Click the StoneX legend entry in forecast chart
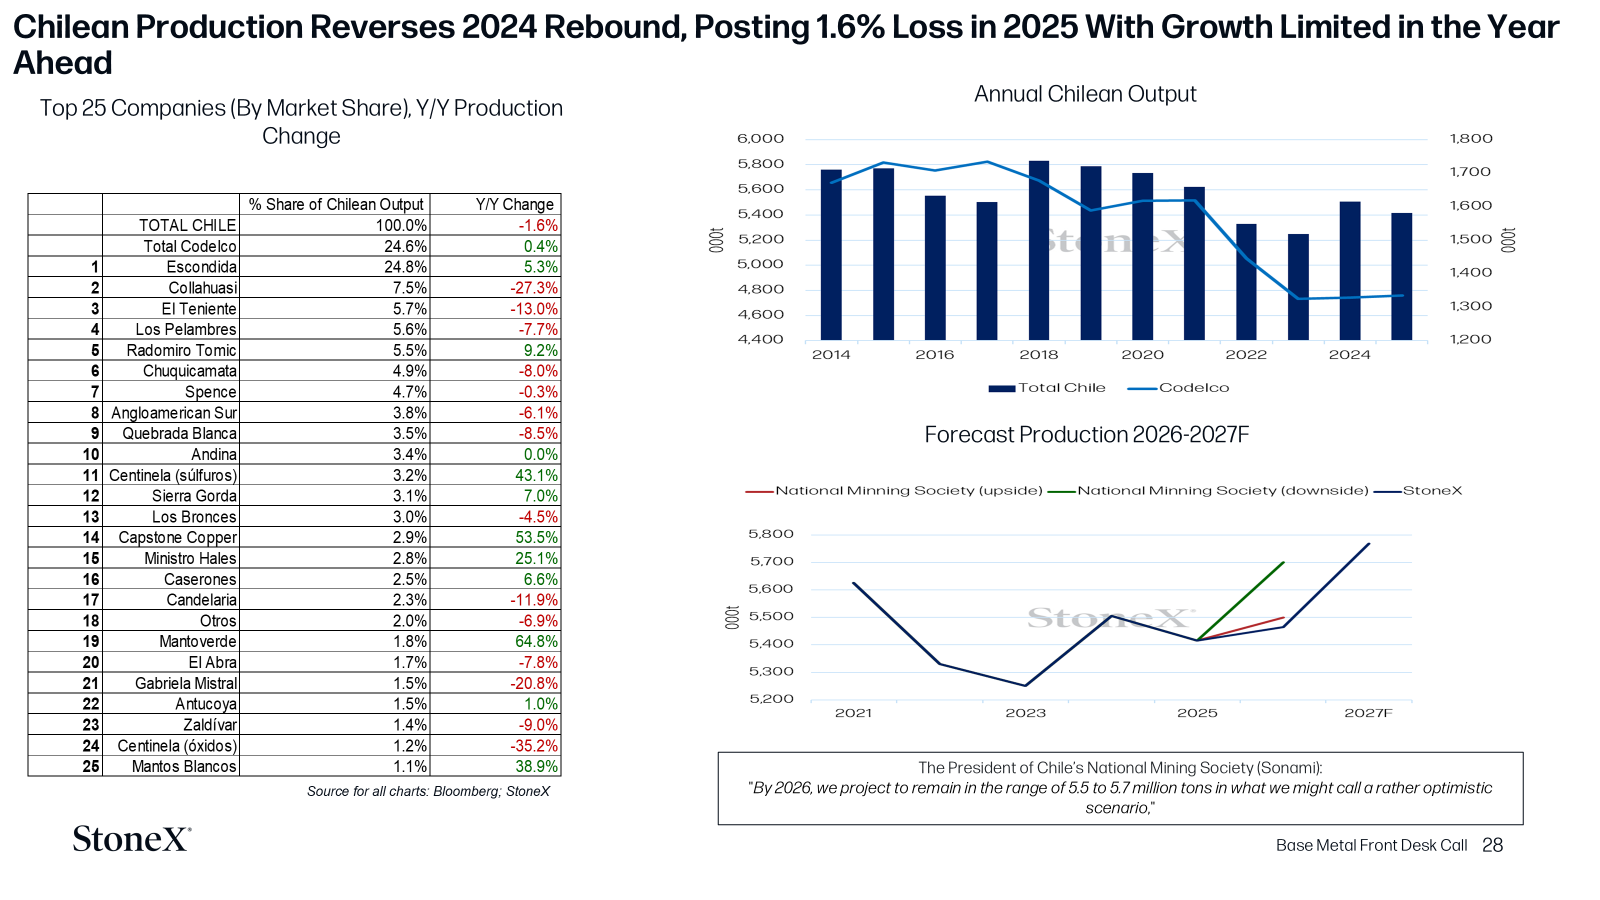This screenshot has width=1600, height=900. [x=1418, y=491]
